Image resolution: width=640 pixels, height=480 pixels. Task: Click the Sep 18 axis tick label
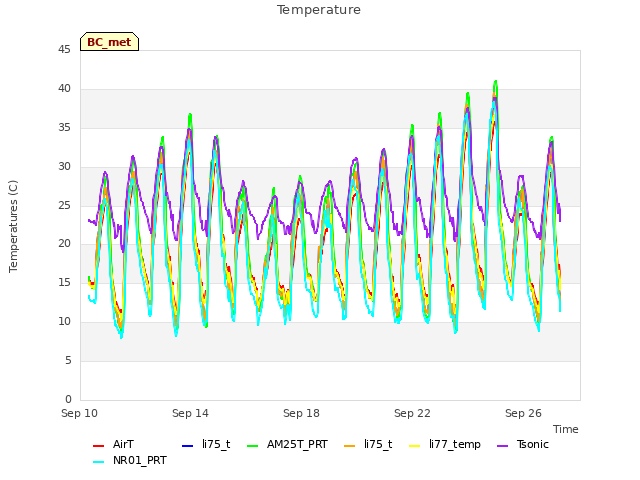(301, 413)
